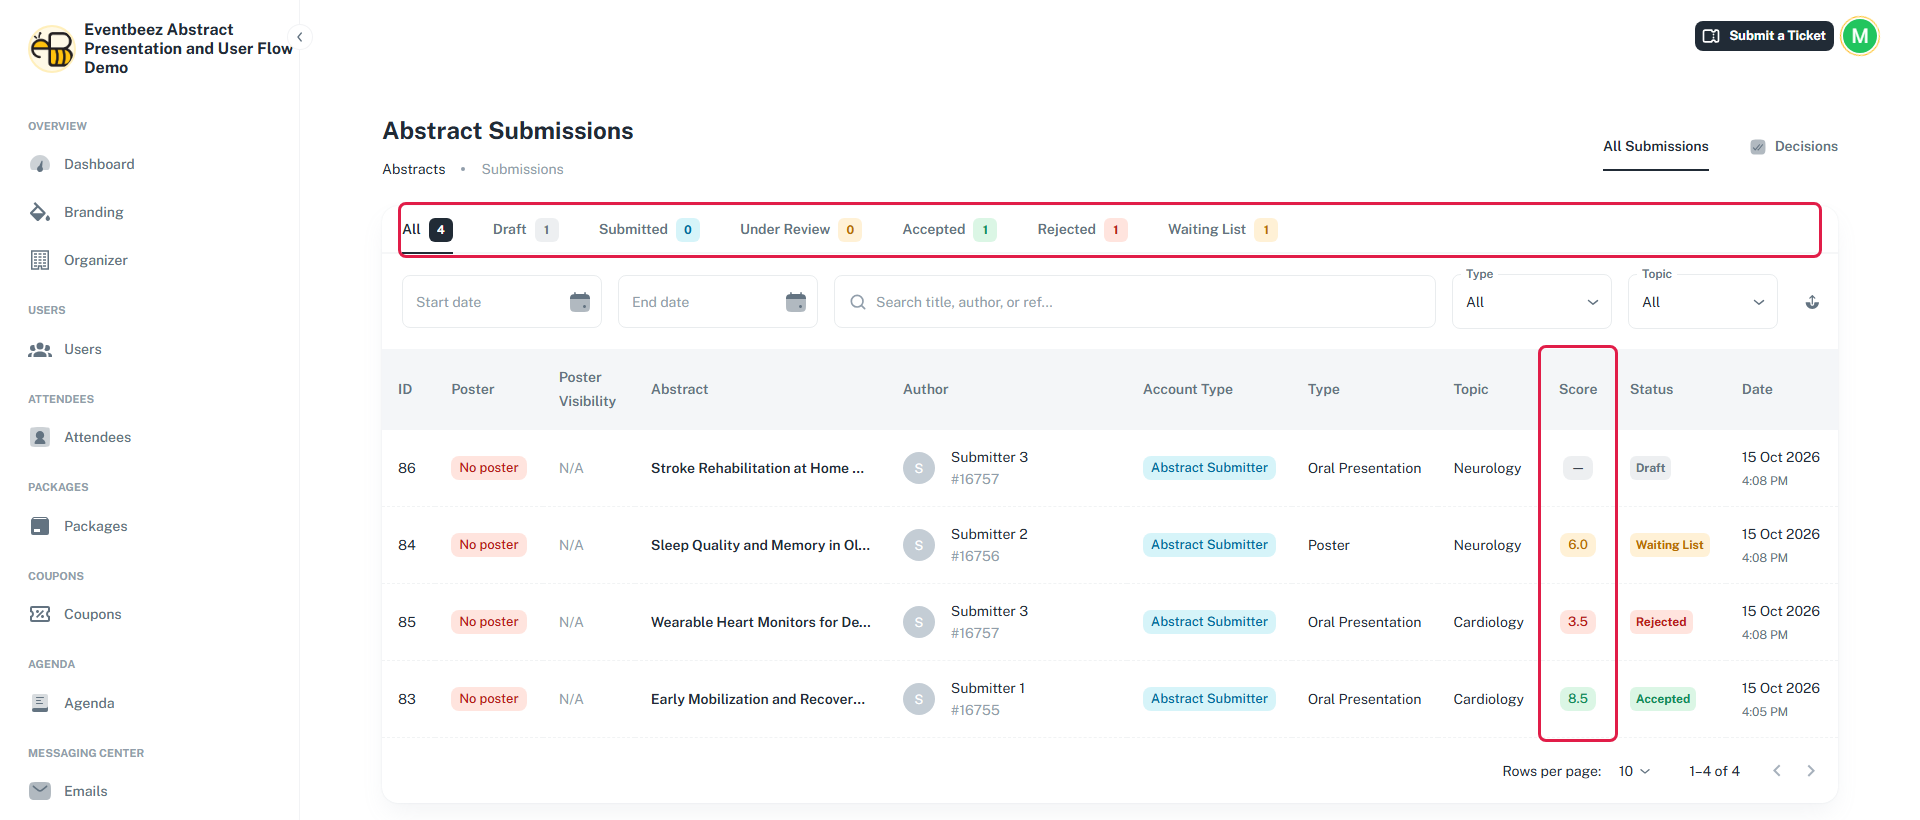Screen dimensions: 1920x820
Task: Click the Waiting List status badge
Action: pyautogui.click(x=1669, y=545)
